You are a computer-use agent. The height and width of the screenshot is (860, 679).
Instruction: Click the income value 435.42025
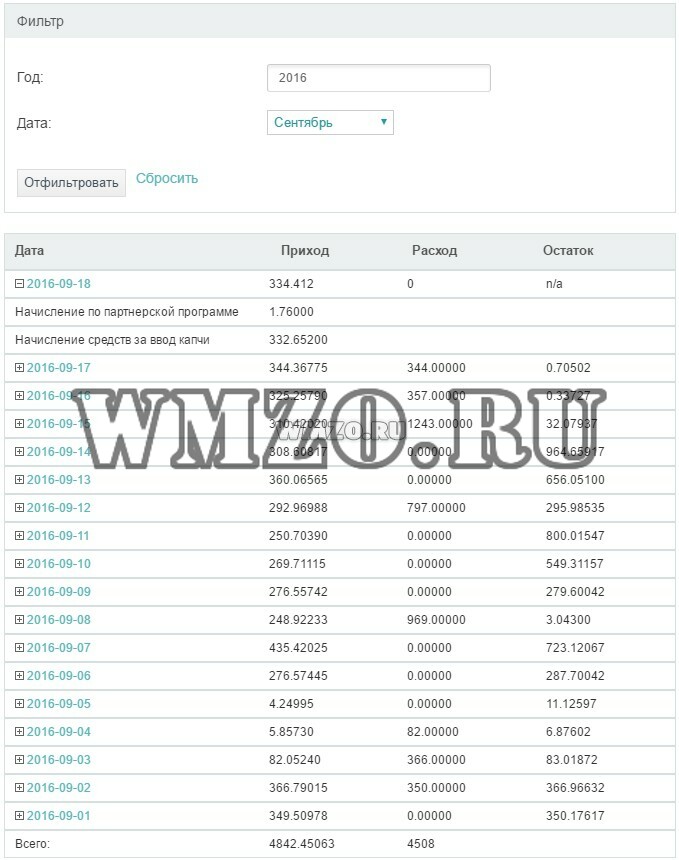tap(298, 647)
